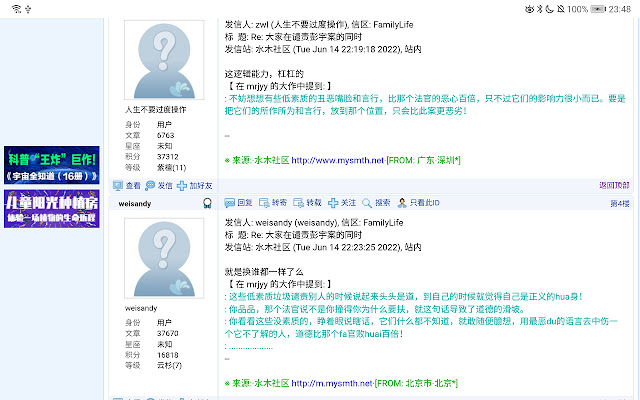Tap the Bluetooth status icon
This screenshot has width=640, height=400.
[540, 9]
